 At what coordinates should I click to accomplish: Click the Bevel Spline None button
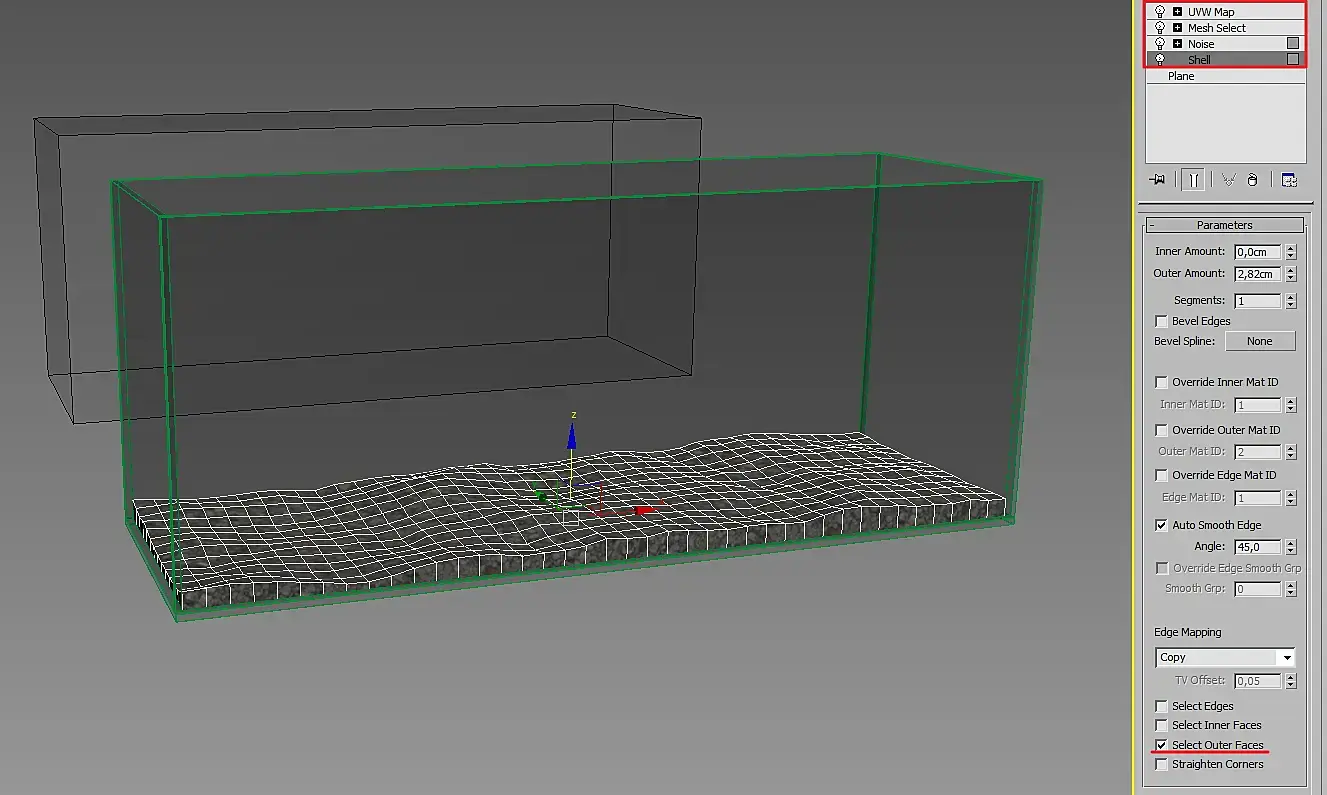click(1259, 341)
